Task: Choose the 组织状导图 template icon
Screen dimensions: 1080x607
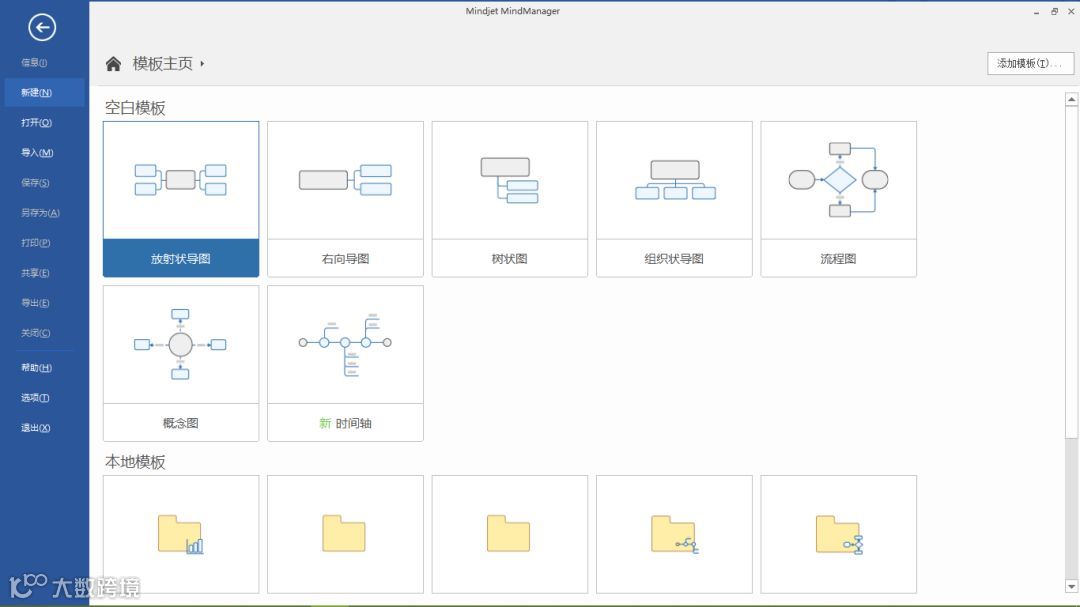Action: click(675, 180)
